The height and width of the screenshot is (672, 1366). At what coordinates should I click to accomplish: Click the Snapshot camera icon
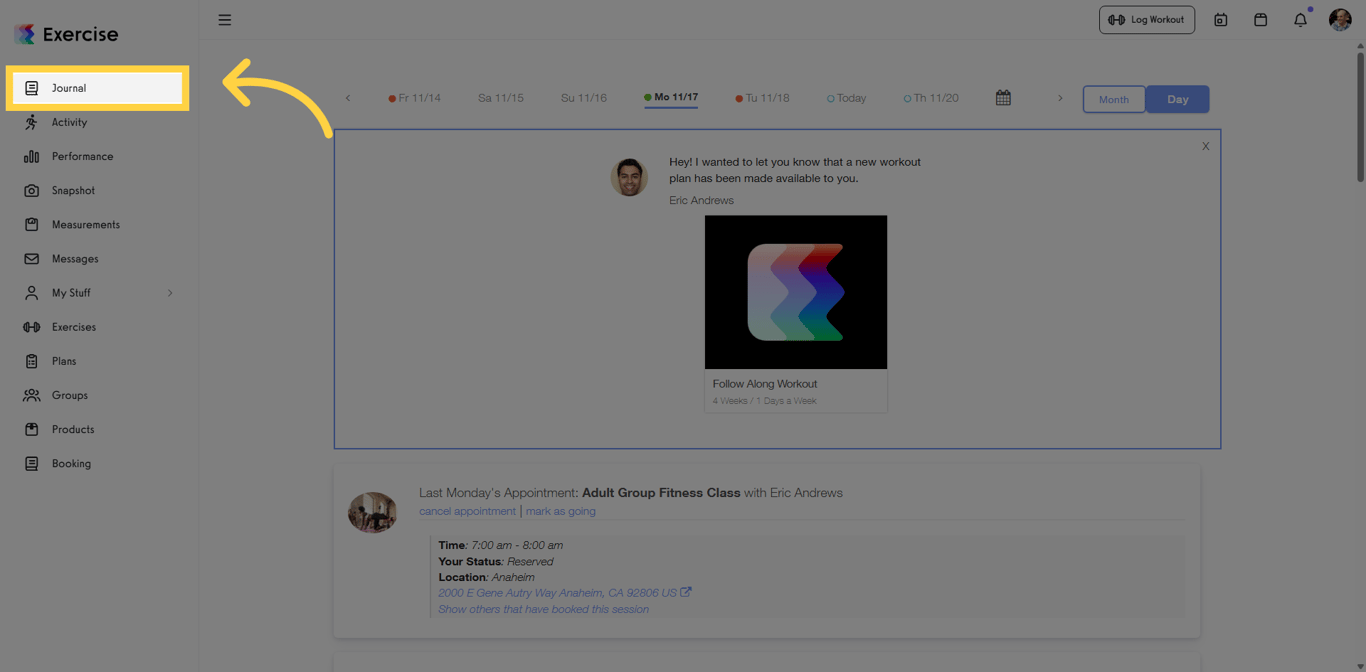[32, 190]
